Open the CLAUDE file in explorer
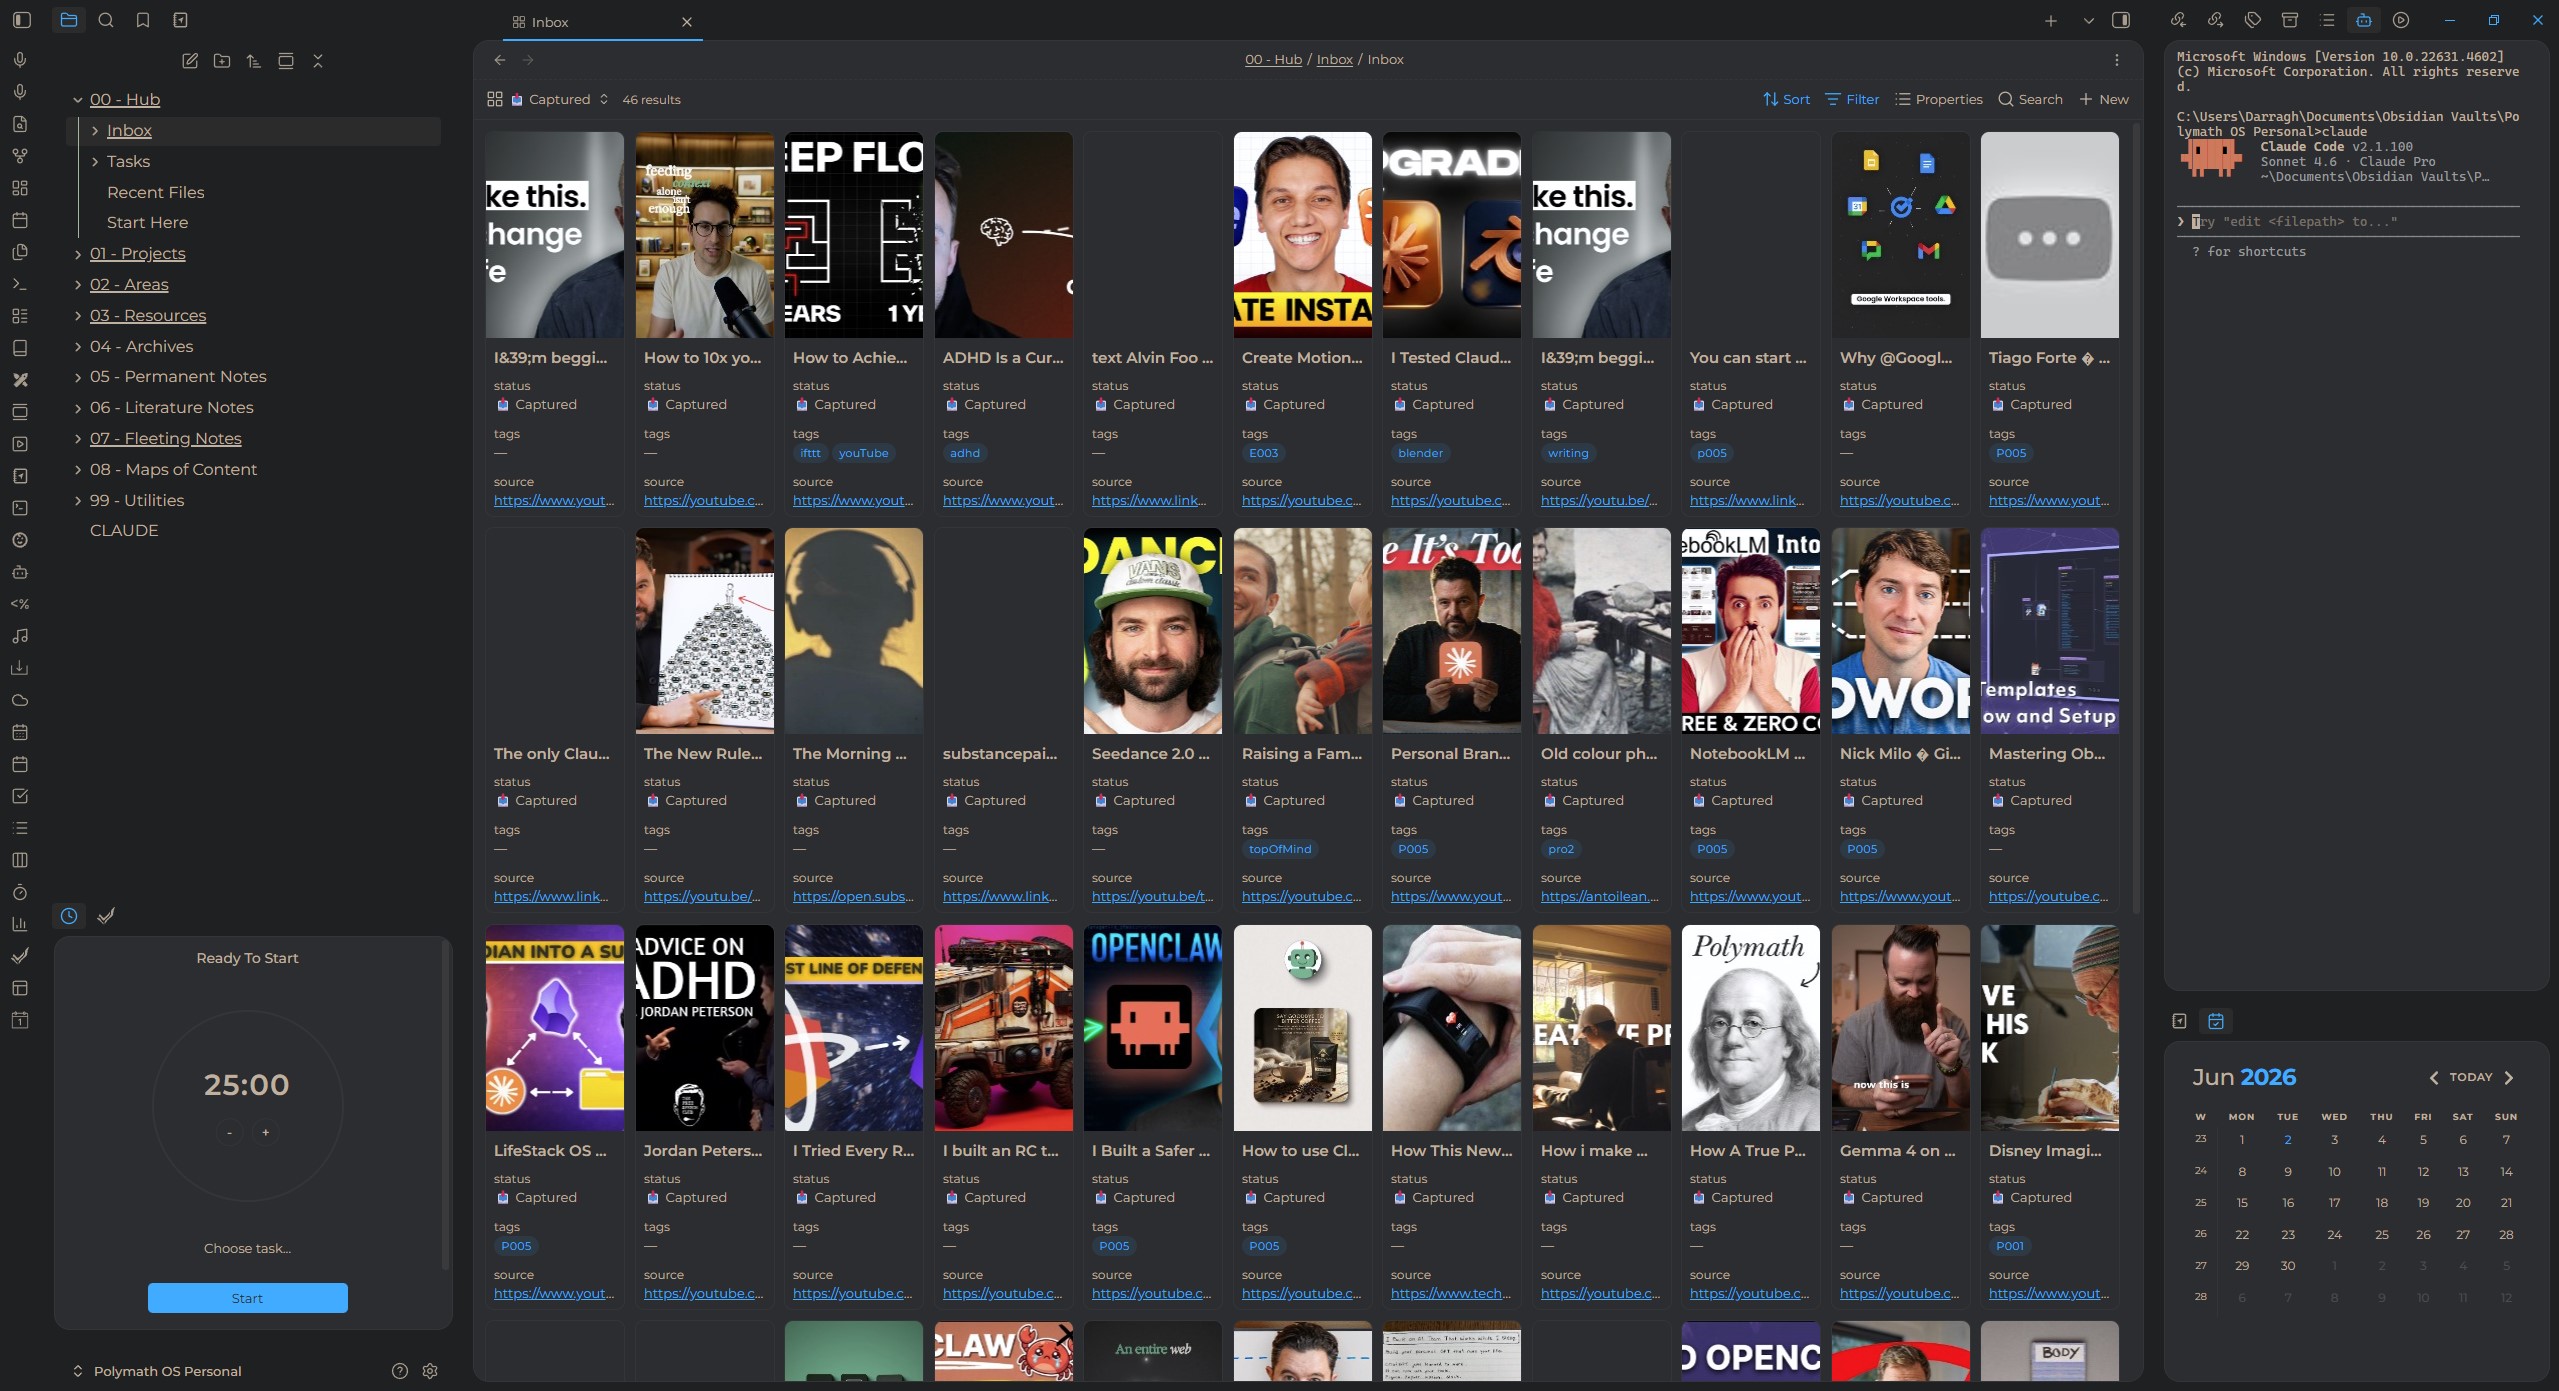The width and height of the screenshot is (2559, 1391). pyautogui.click(x=124, y=531)
